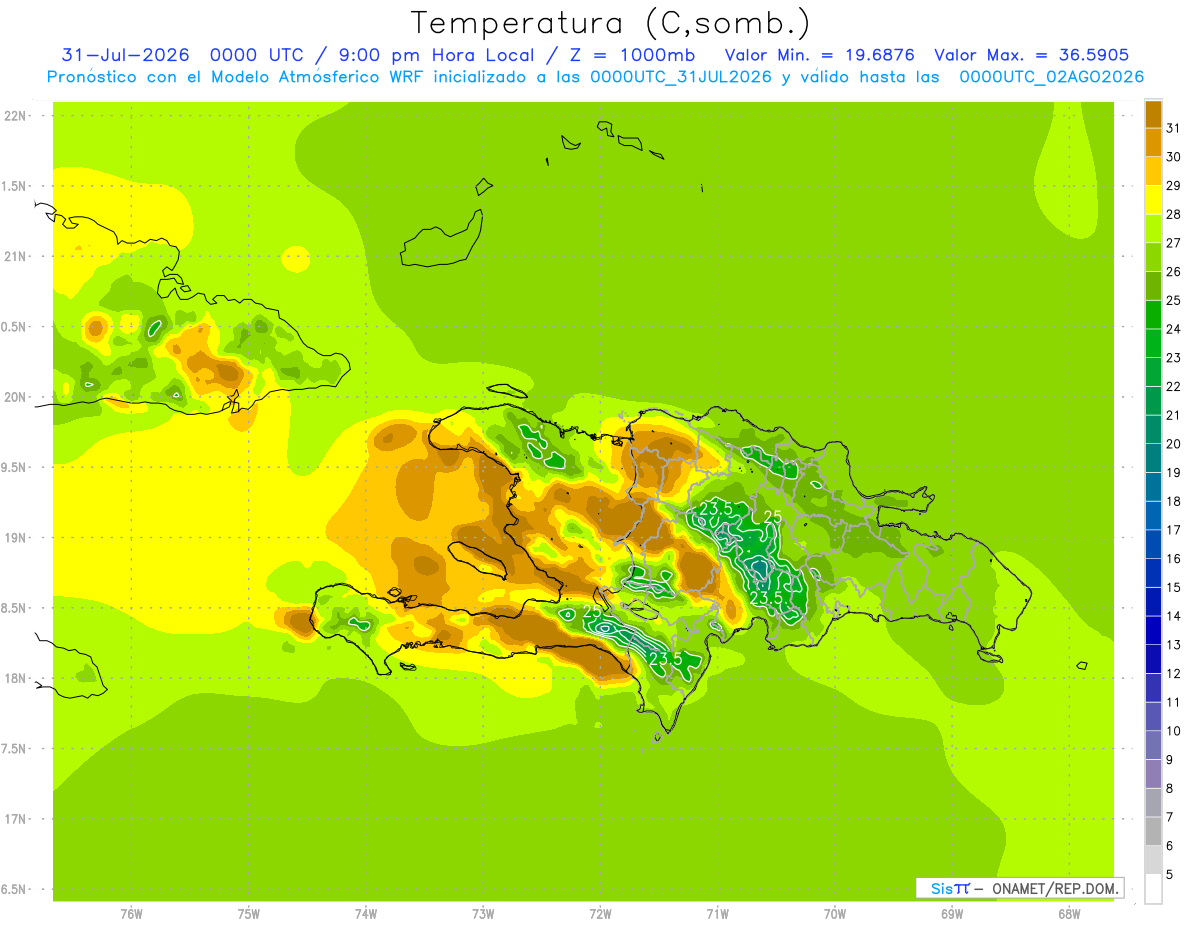
Task: Click the latitude label "21N"
Action: pos(14,257)
